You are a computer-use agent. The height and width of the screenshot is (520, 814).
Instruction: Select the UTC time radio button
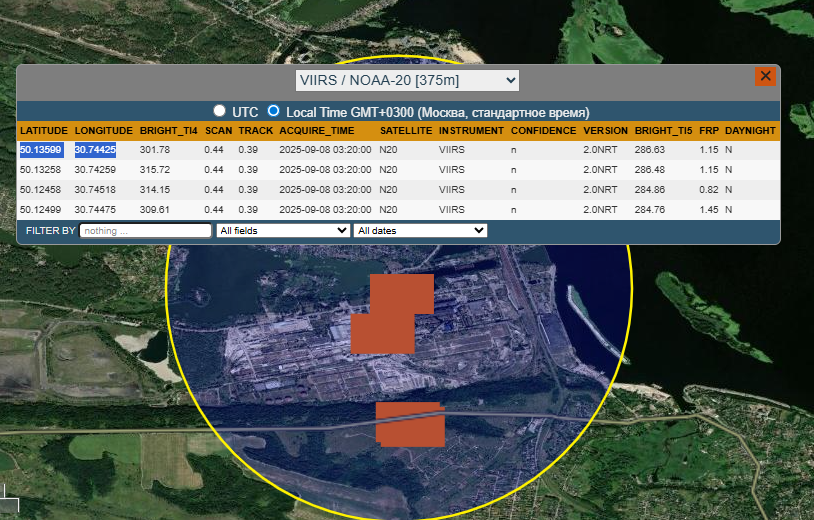pos(219,111)
